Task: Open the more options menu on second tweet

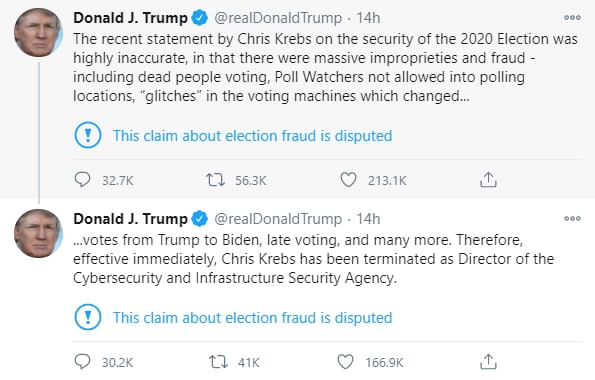Action: [x=572, y=219]
